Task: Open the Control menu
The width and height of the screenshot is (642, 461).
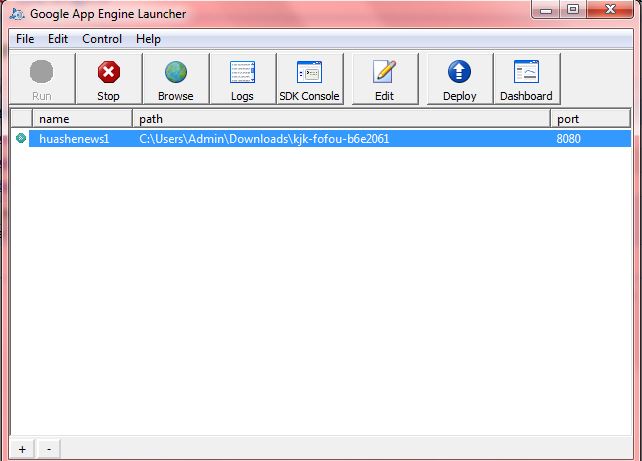Action: tap(102, 39)
